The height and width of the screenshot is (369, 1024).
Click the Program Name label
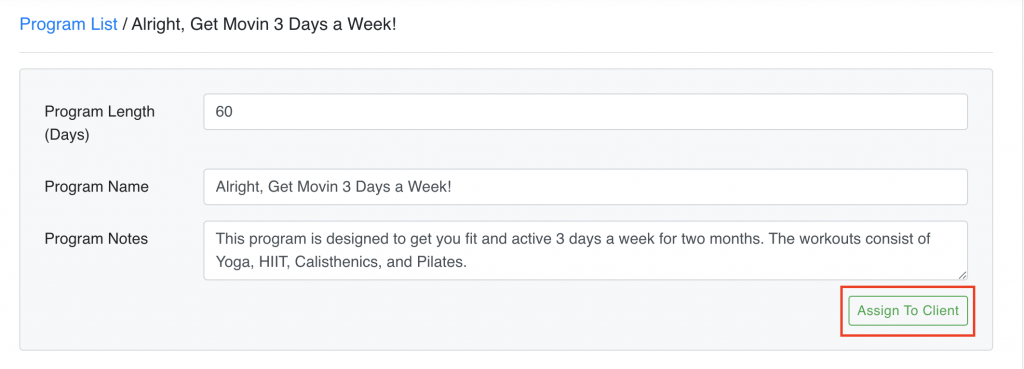pyautogui.click(x=97, y=187)
